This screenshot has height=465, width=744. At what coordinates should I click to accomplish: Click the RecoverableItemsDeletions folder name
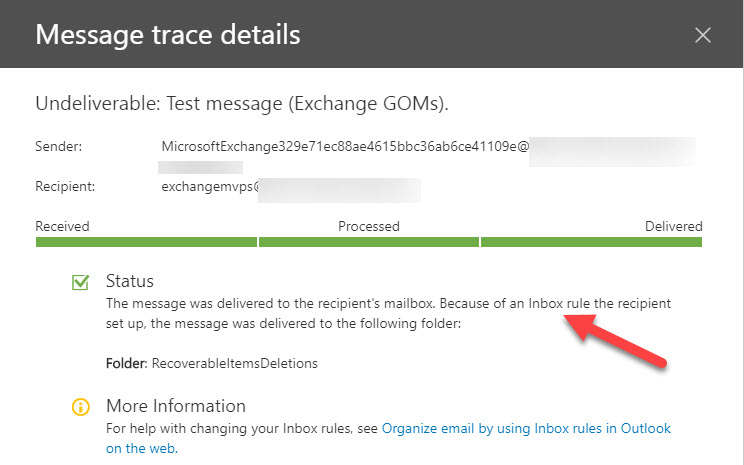coord(235,363)
